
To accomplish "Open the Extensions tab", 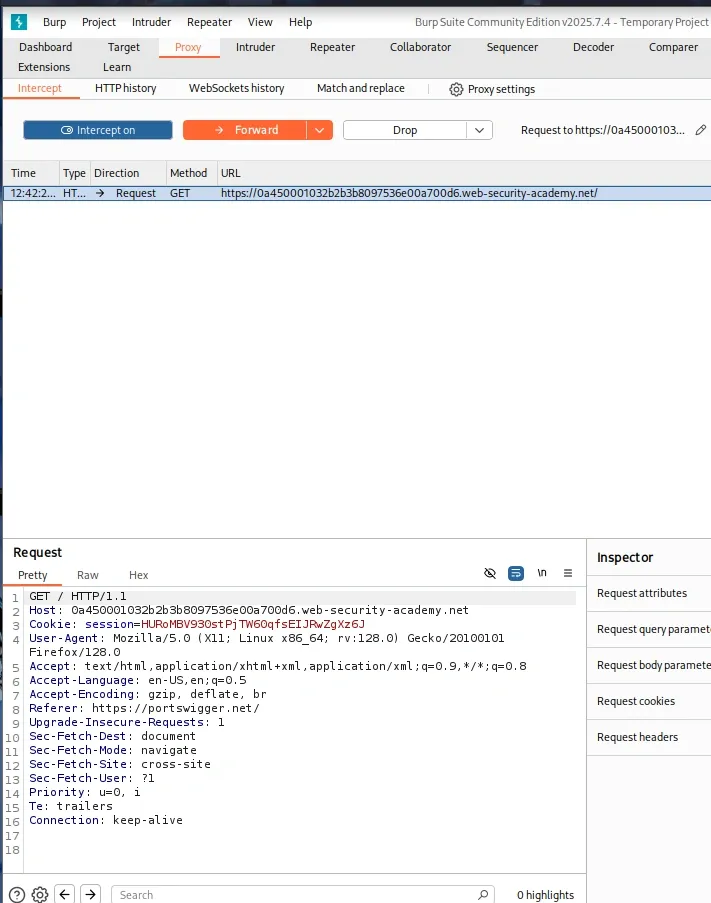I will click(44, 67).
